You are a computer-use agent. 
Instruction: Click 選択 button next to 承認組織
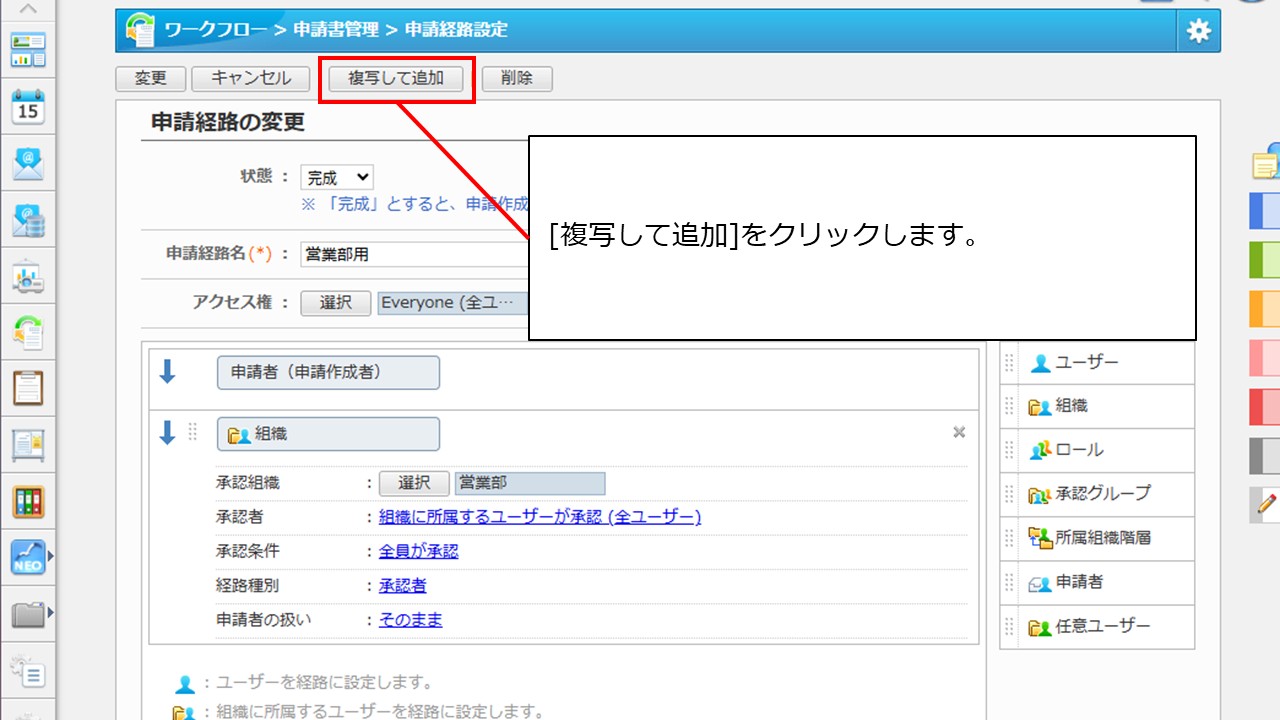[x=414, y=483]
